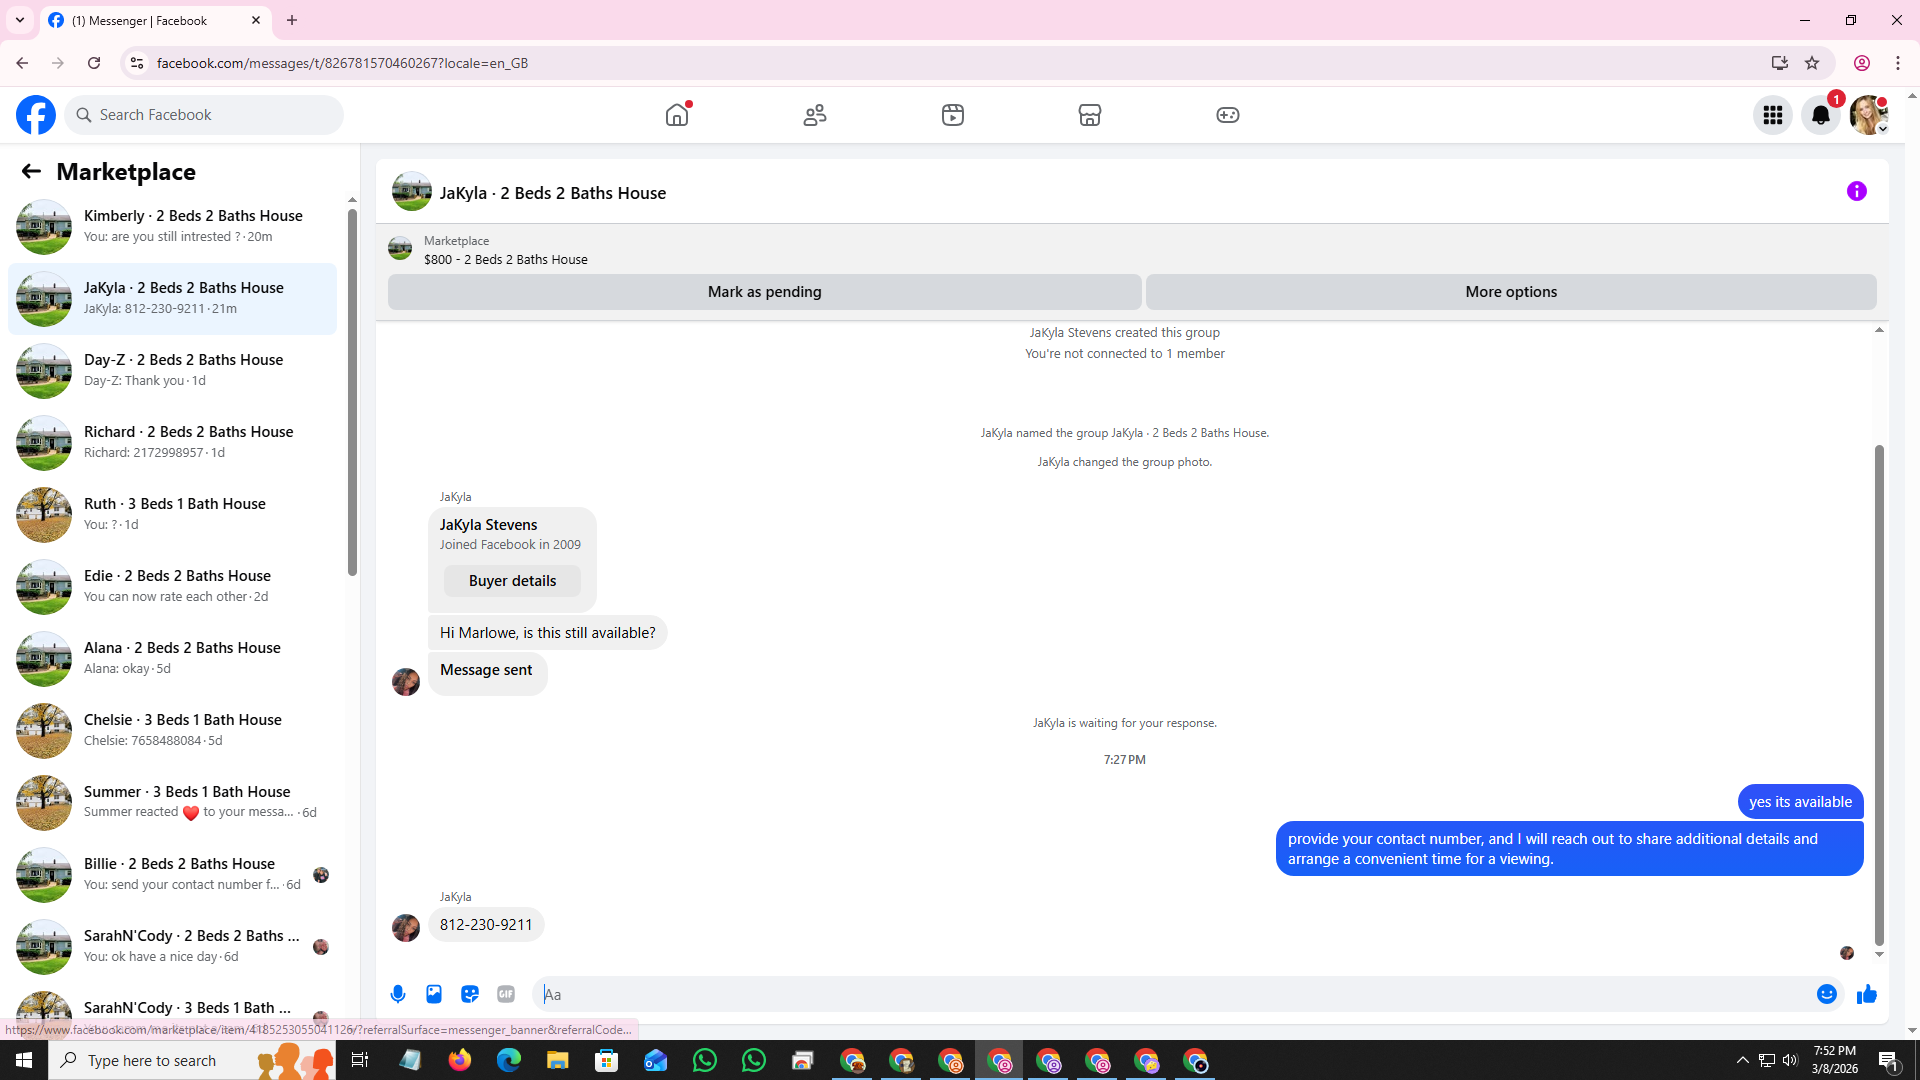Open the sticker picker icon

pos(470,994)
